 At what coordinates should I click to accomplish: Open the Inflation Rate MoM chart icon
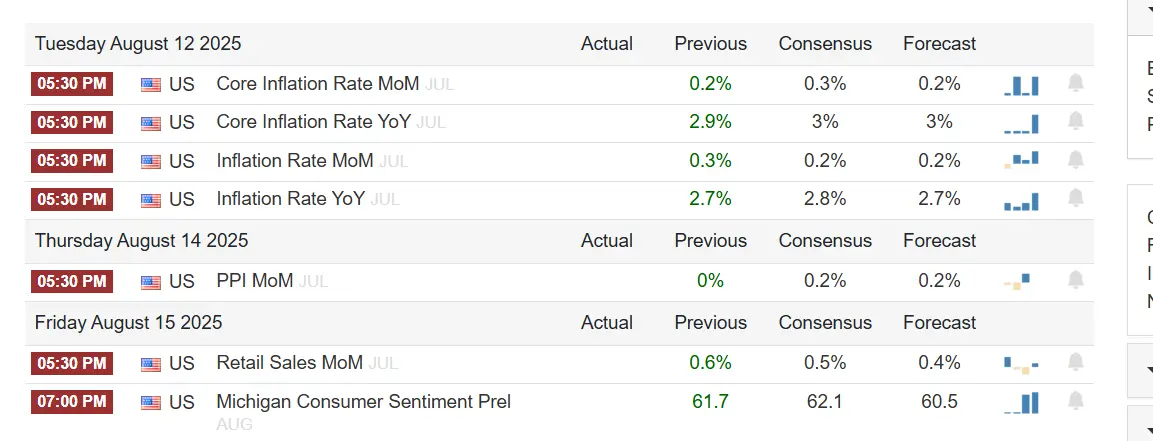(x=1021, y=160)
